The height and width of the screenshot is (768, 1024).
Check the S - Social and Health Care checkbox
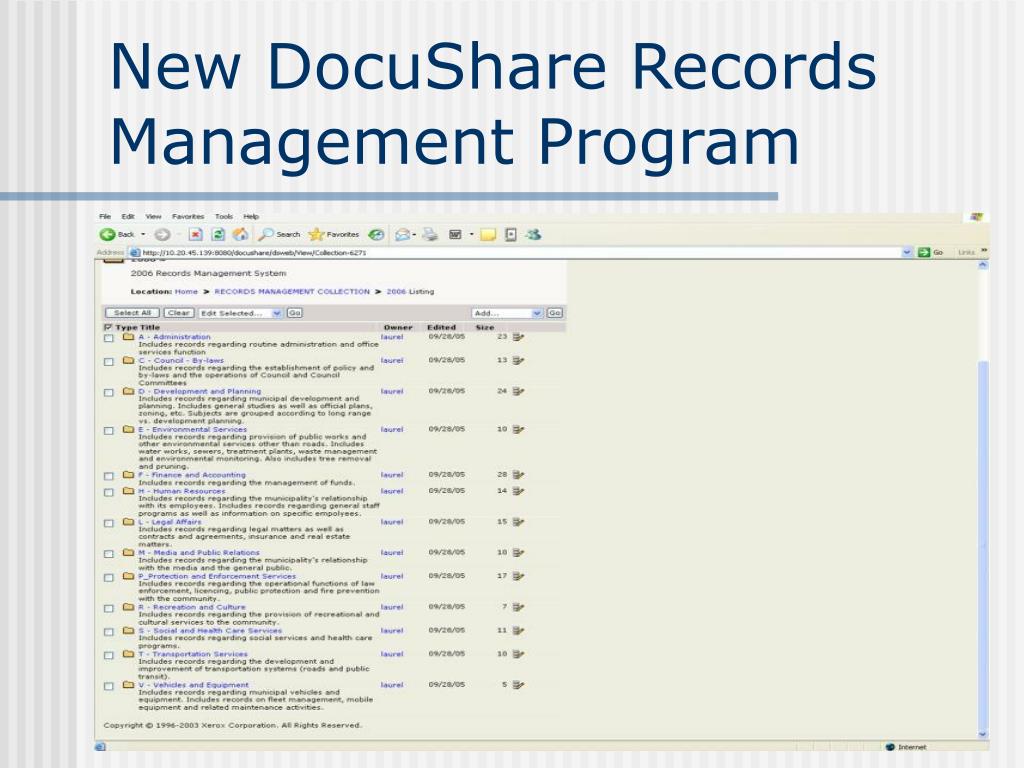pos(109,632)
